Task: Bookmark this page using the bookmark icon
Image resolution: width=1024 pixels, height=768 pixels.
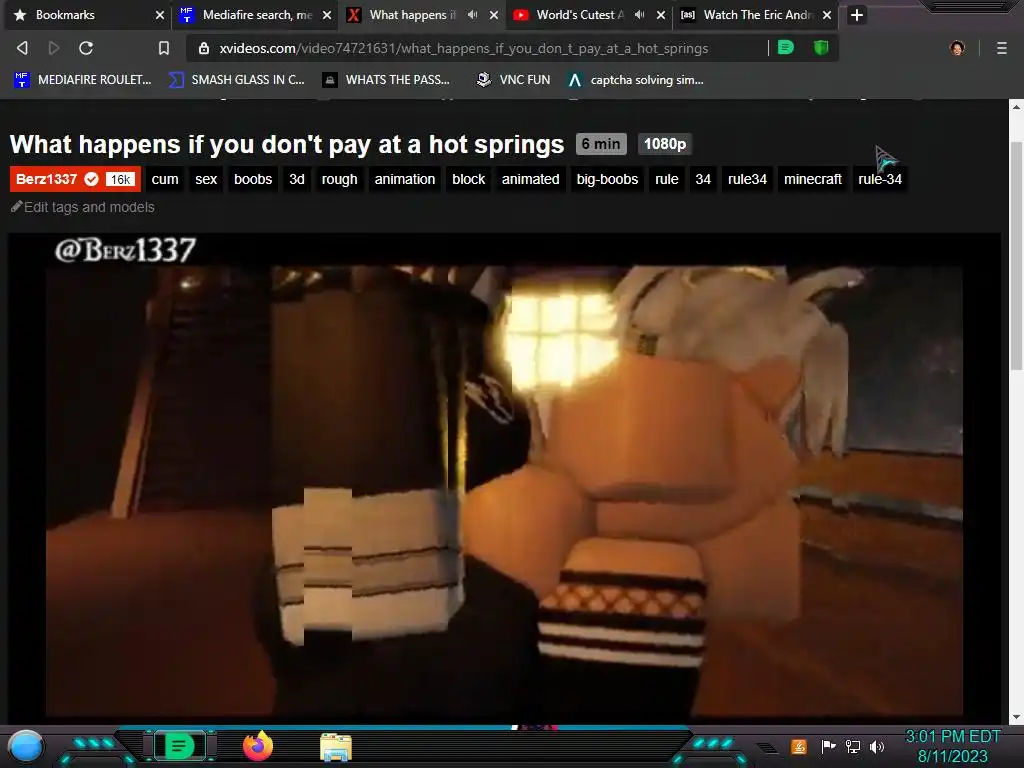Action: pos(164,48)
